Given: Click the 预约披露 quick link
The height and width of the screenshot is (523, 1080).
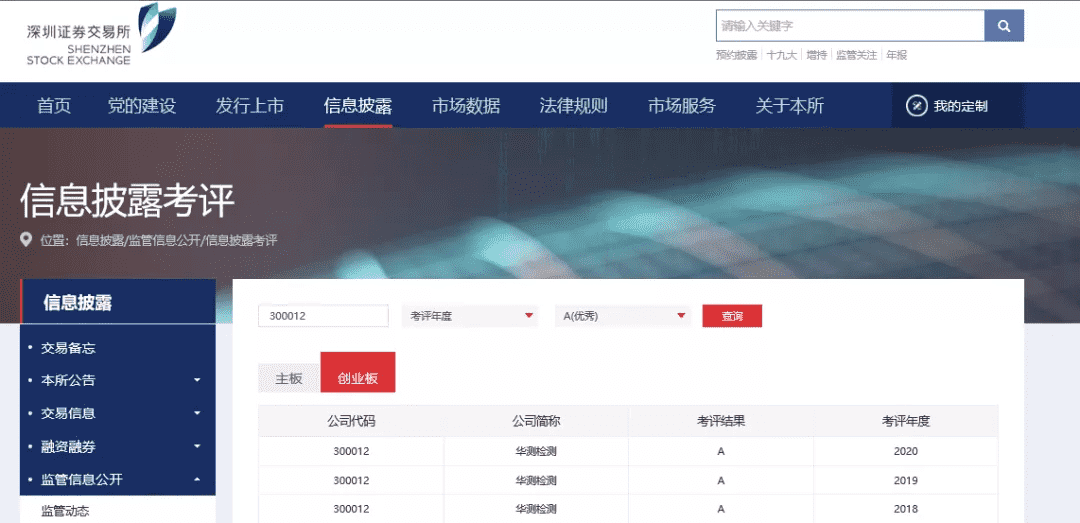Looking at the screenshot, I should pyautogui.click(x=736, y=55).
